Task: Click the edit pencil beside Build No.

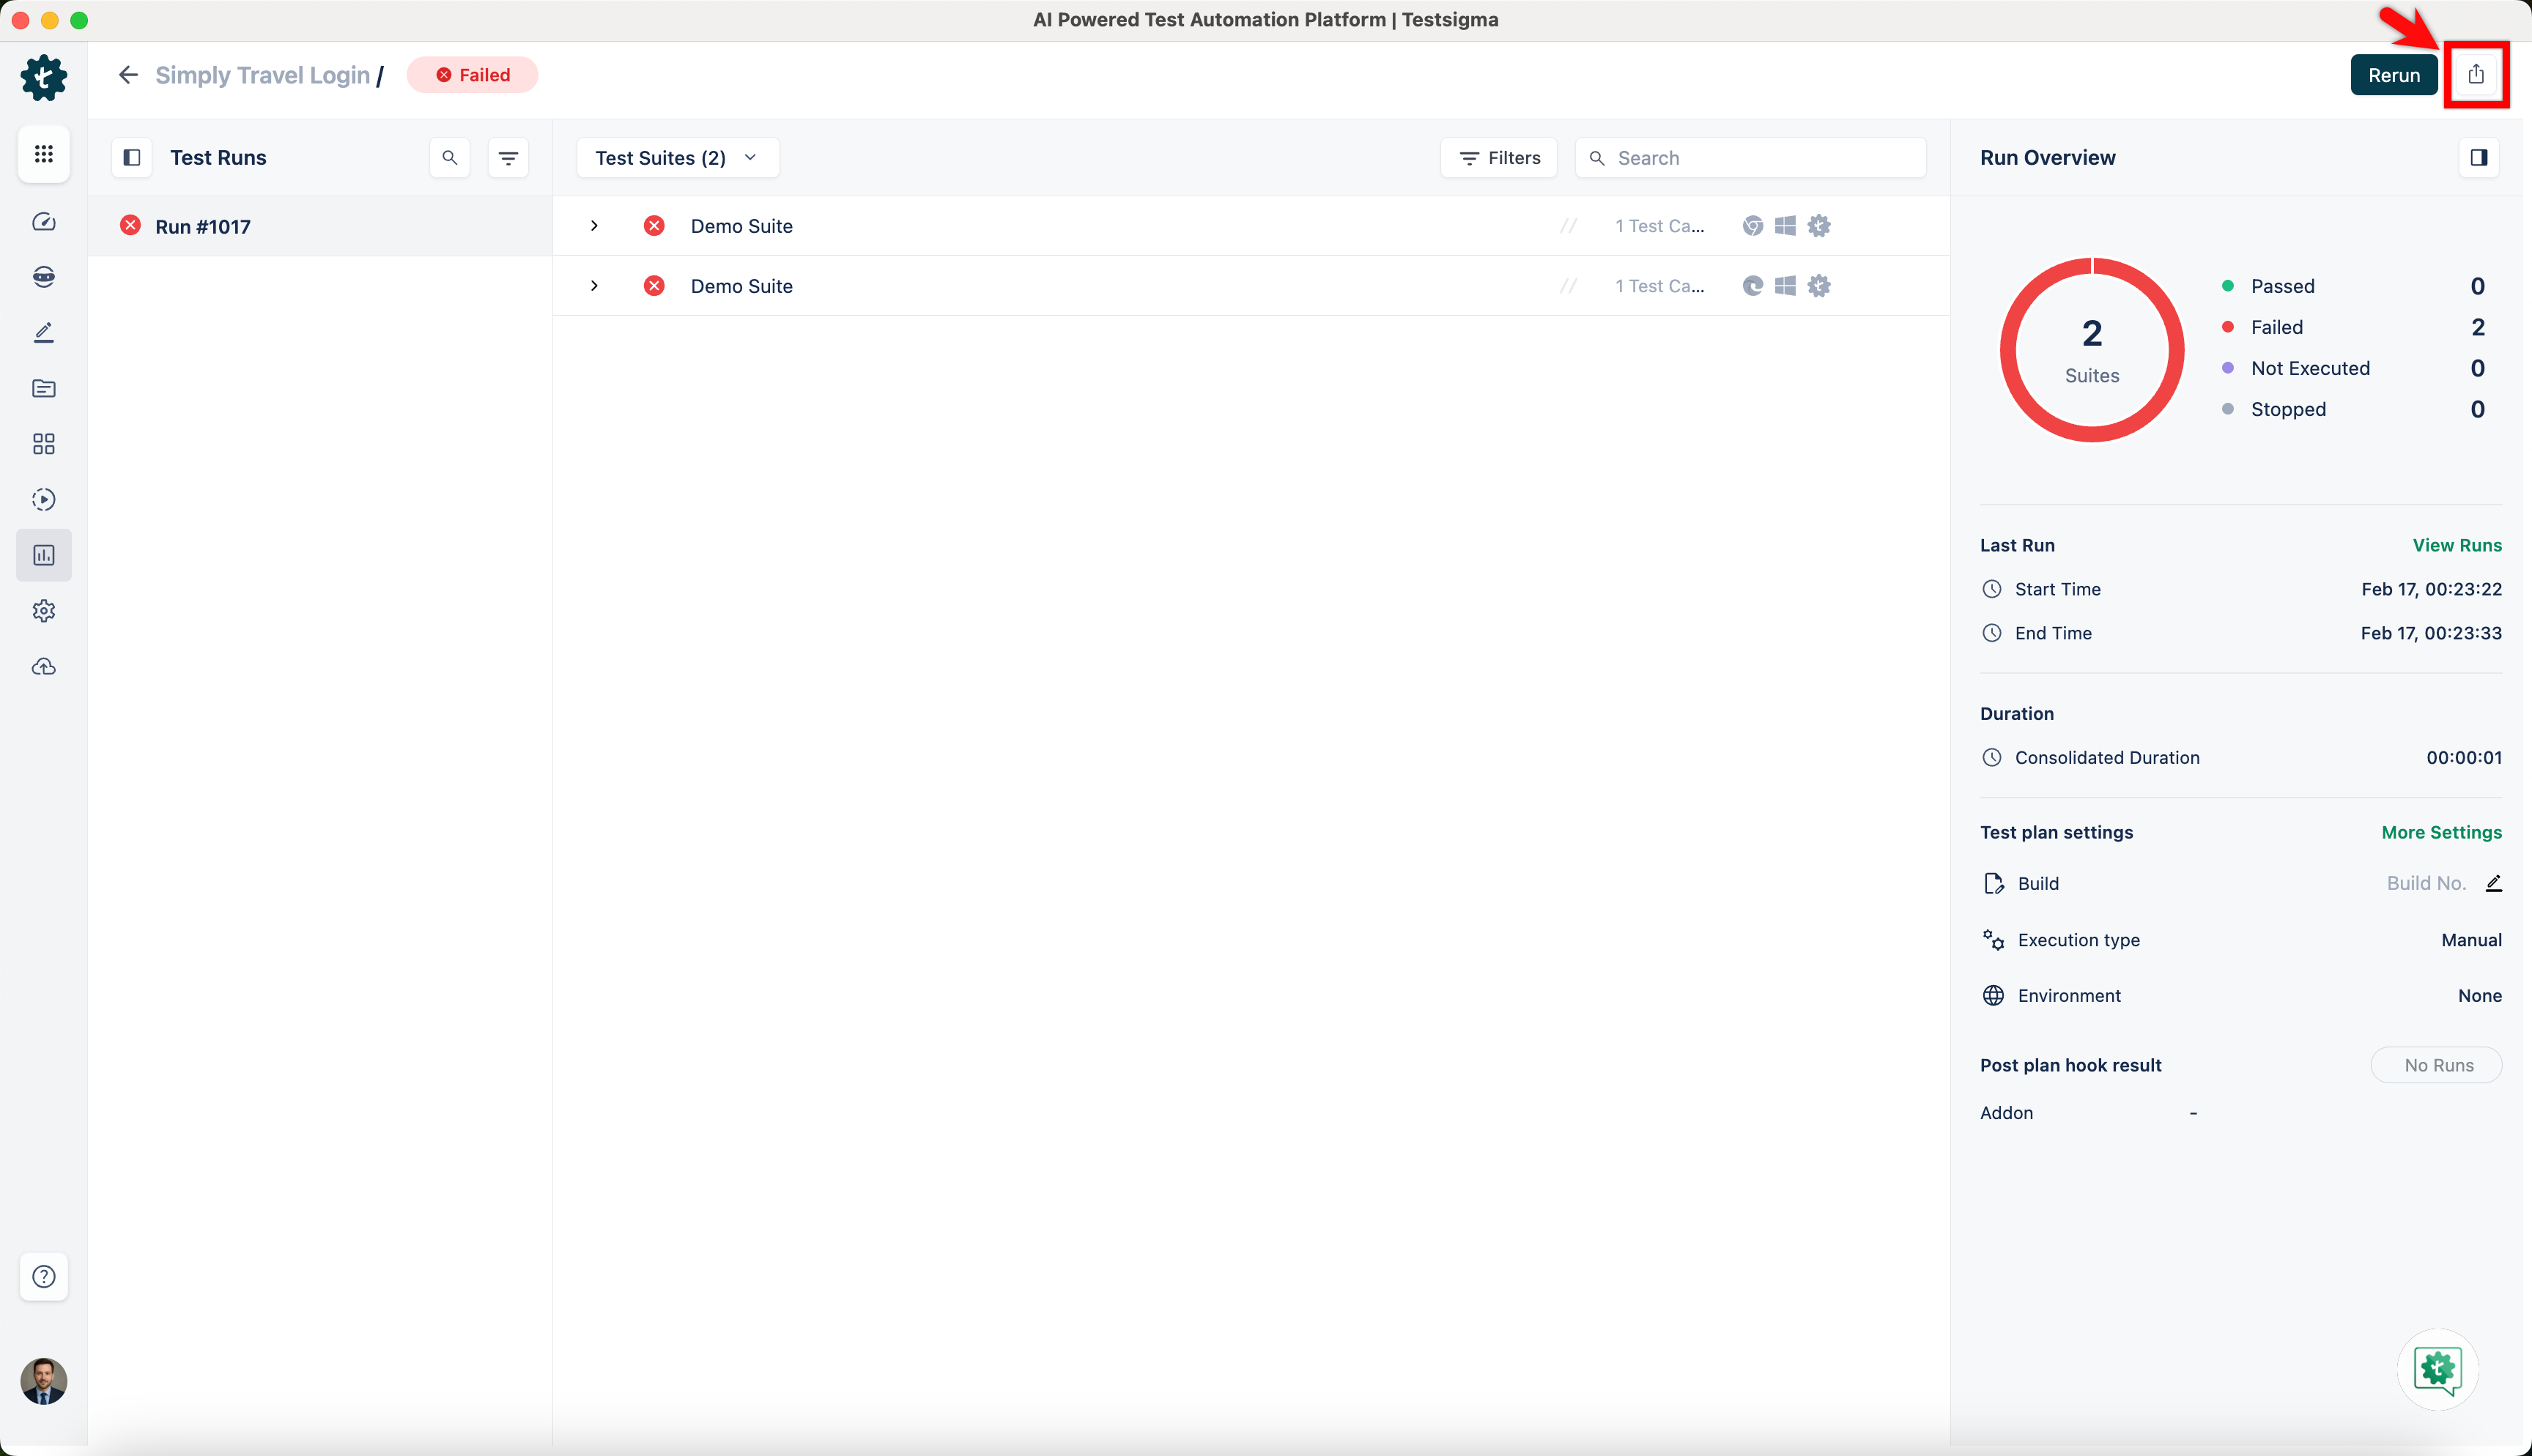Action: pyautogui.click(x=2493, y=883)
